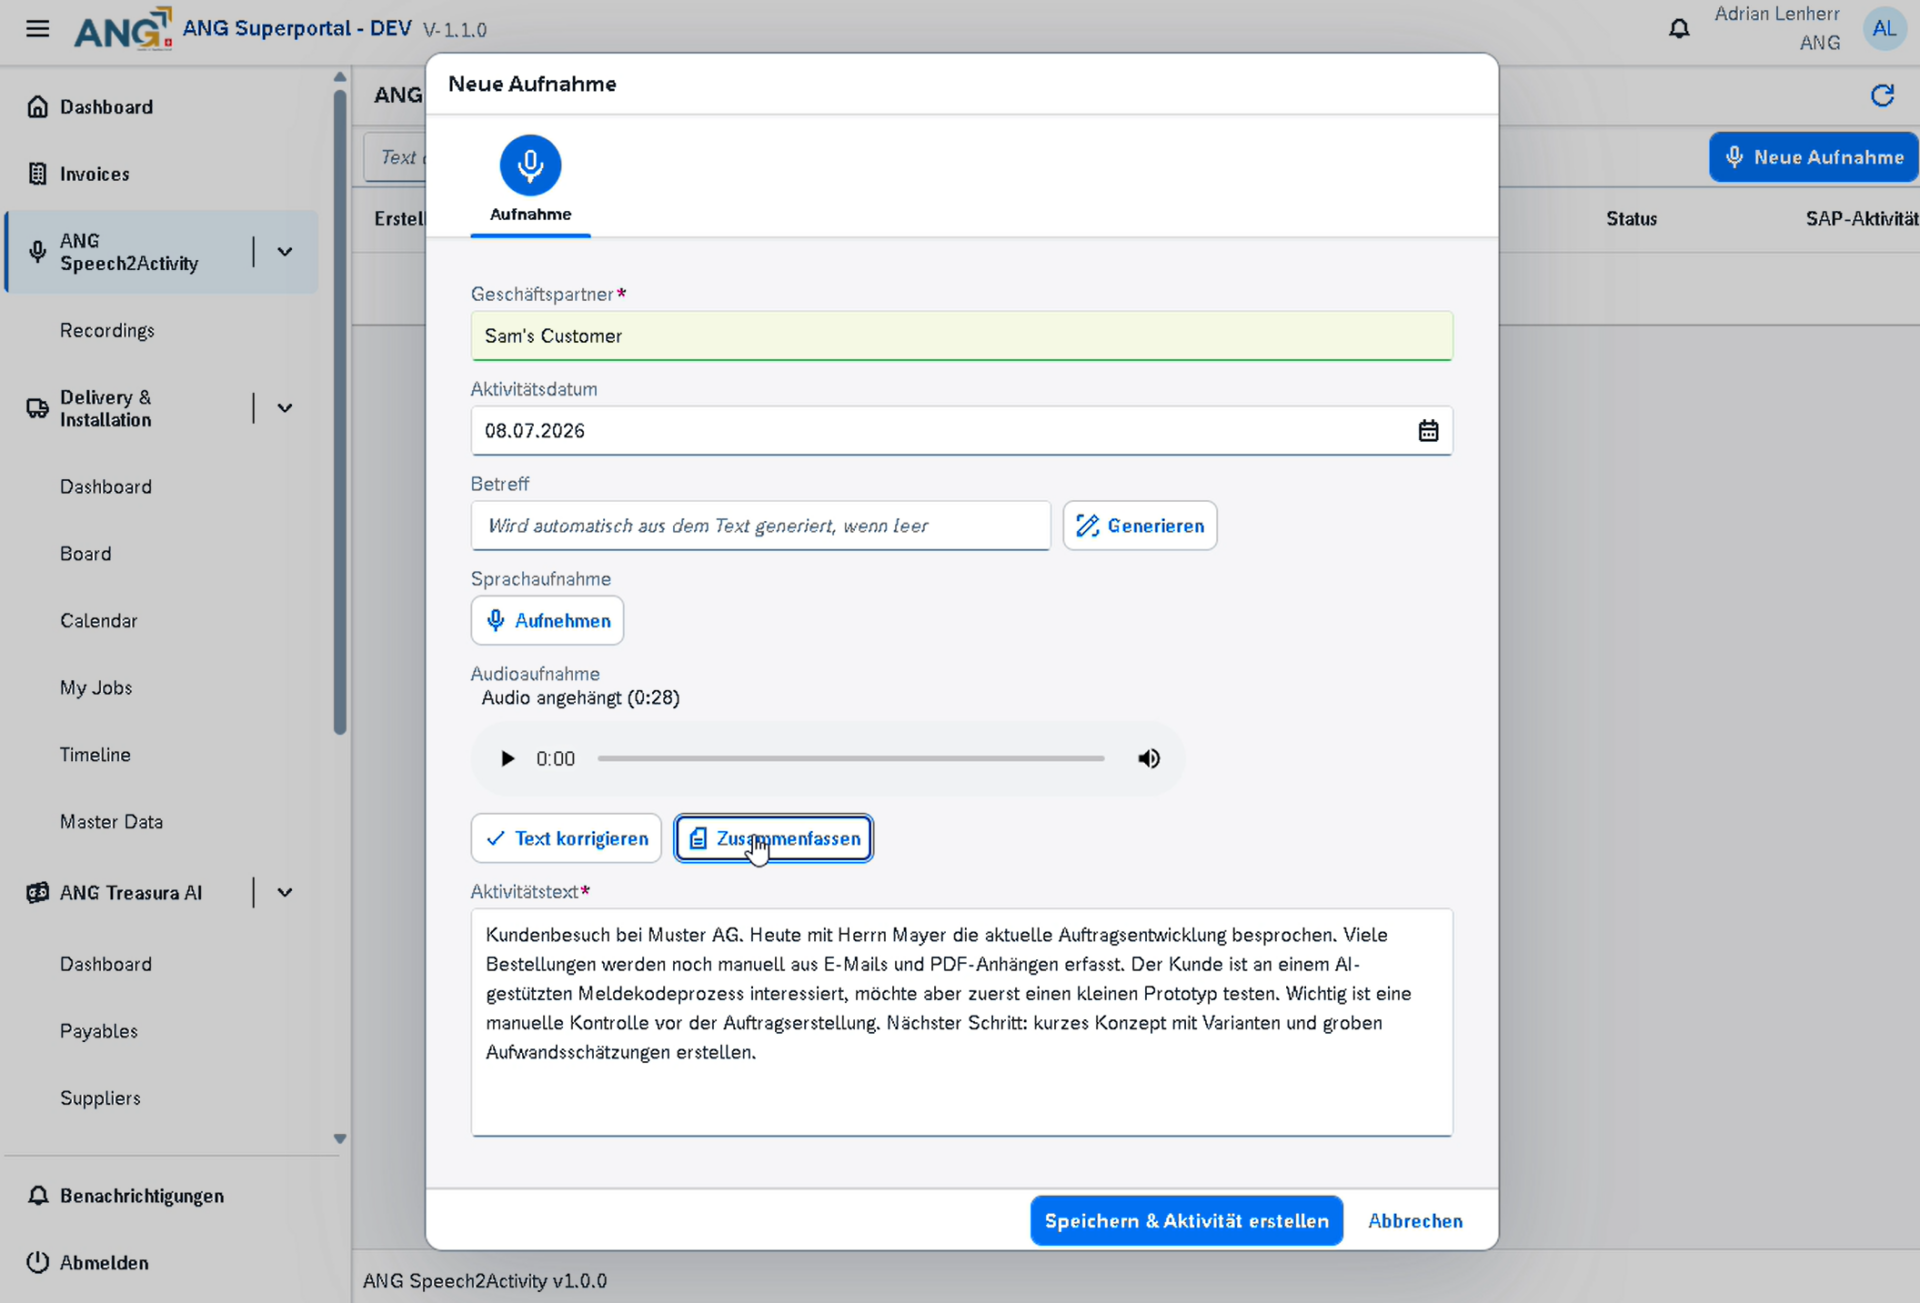Mute the audio player volume

(x=1149, y=758)
